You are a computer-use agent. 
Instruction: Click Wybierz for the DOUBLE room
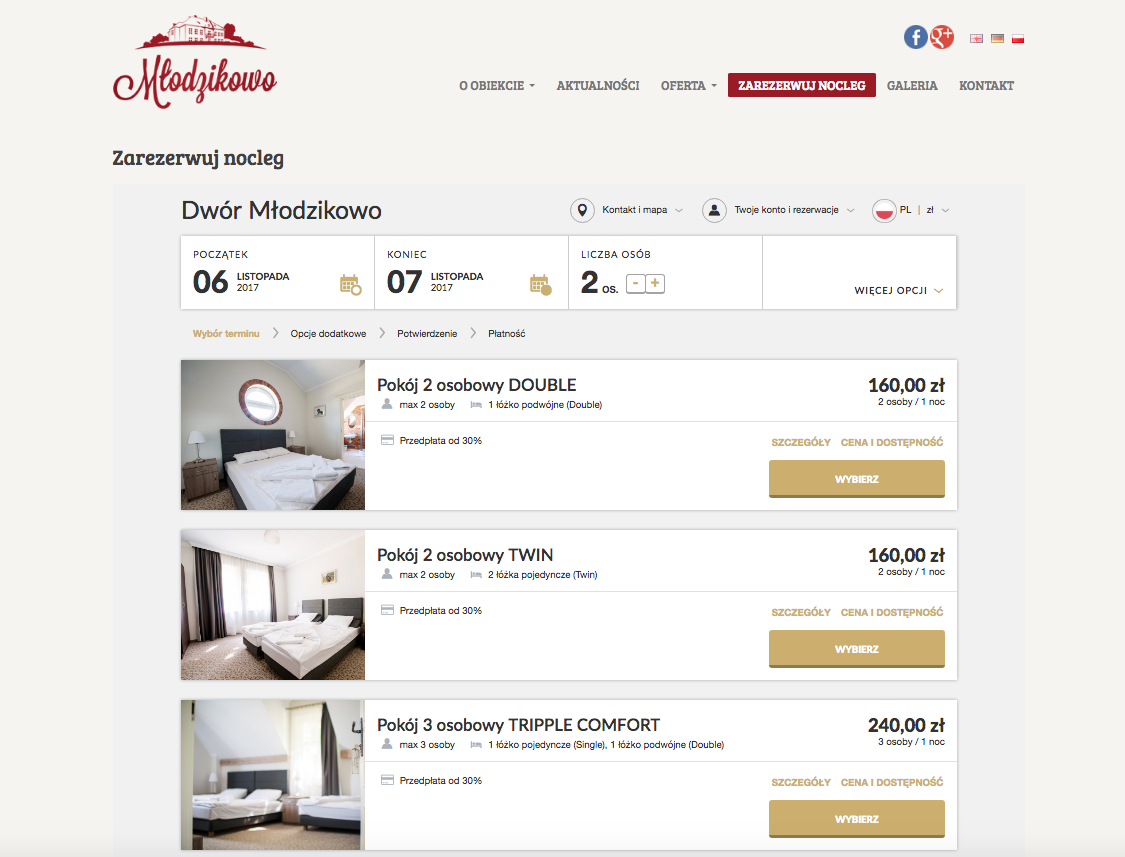click(857, 479)
